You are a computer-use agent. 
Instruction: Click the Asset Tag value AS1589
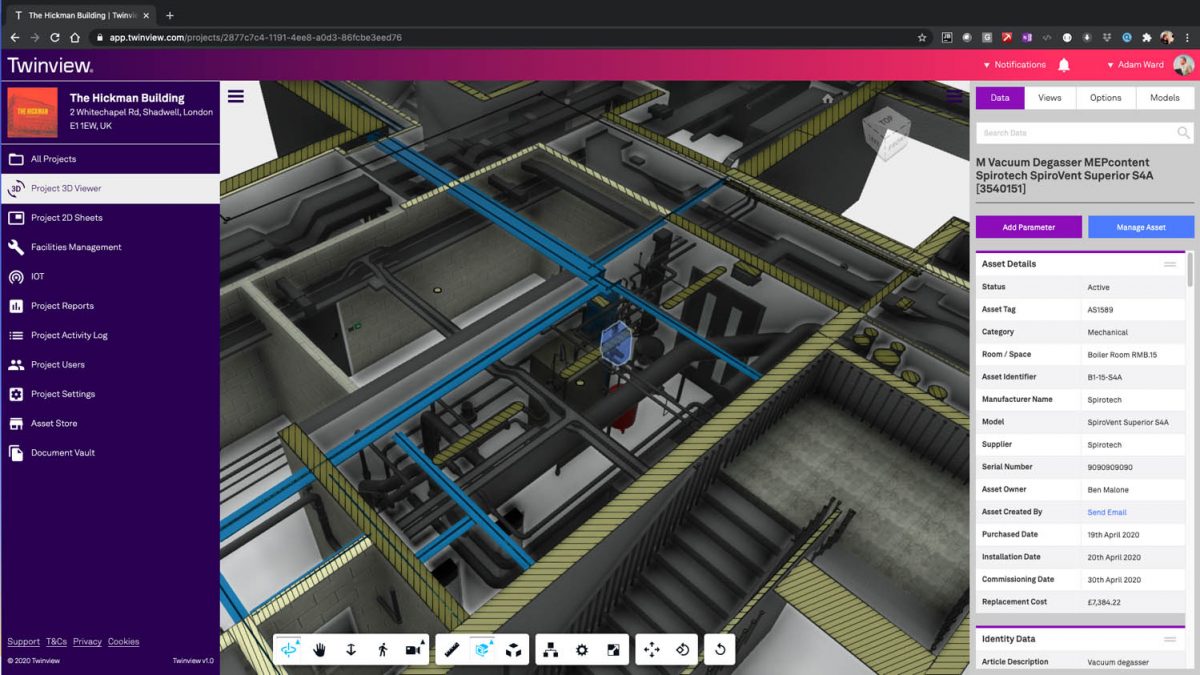1100,310
